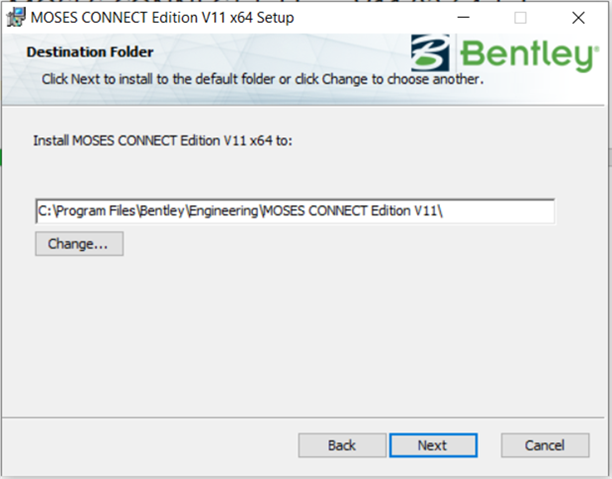The image size is (612, 479).
Task: Click the 'Install MOSES CONNECT Edition' label
Action: point(162,141)
